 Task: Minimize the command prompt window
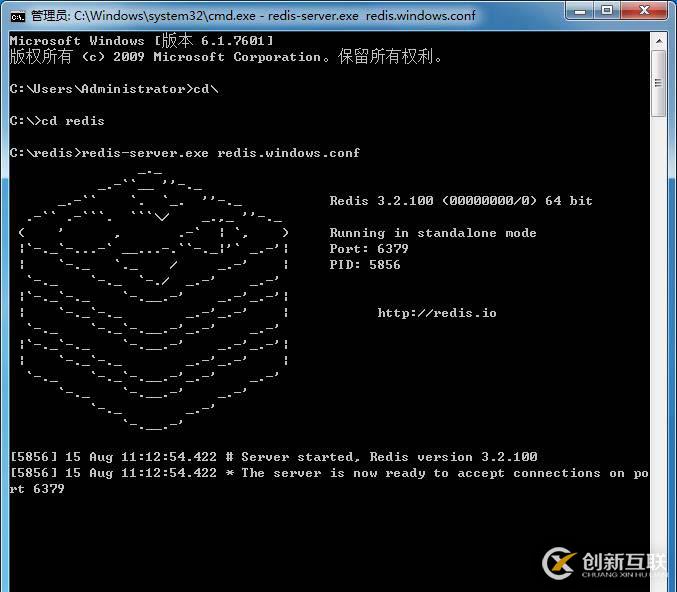pyautogui.click(x=580, y=10)
